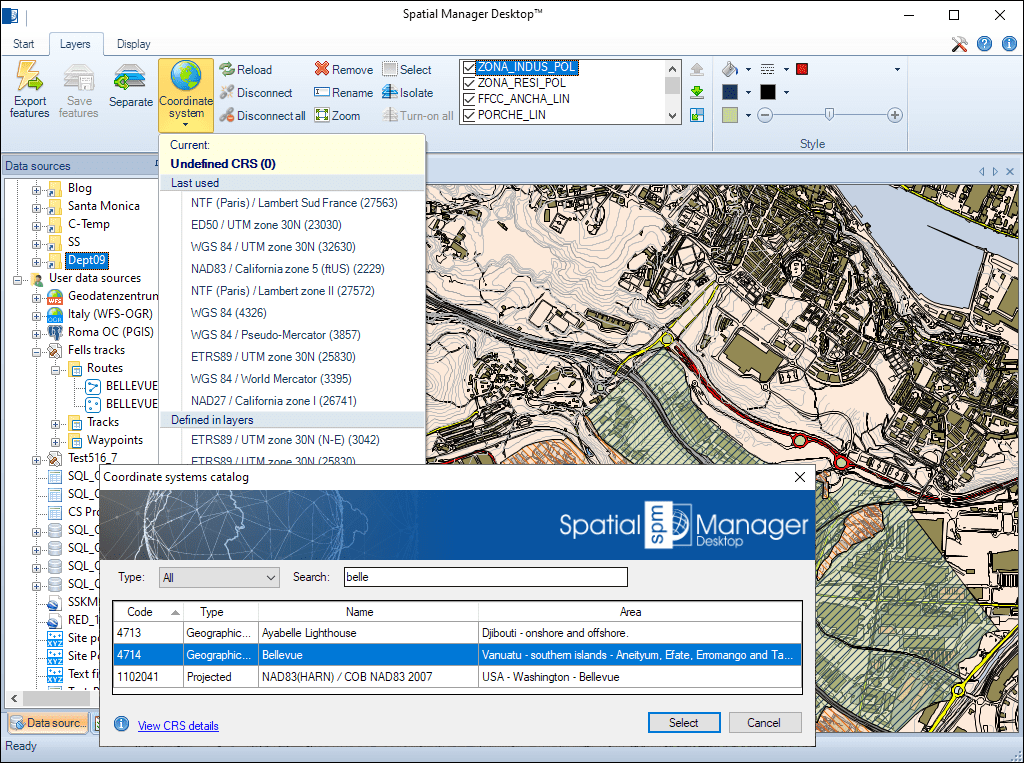1024x764 pixels.
Task: Click the line style pattern icon
Action: pos(768,69)
